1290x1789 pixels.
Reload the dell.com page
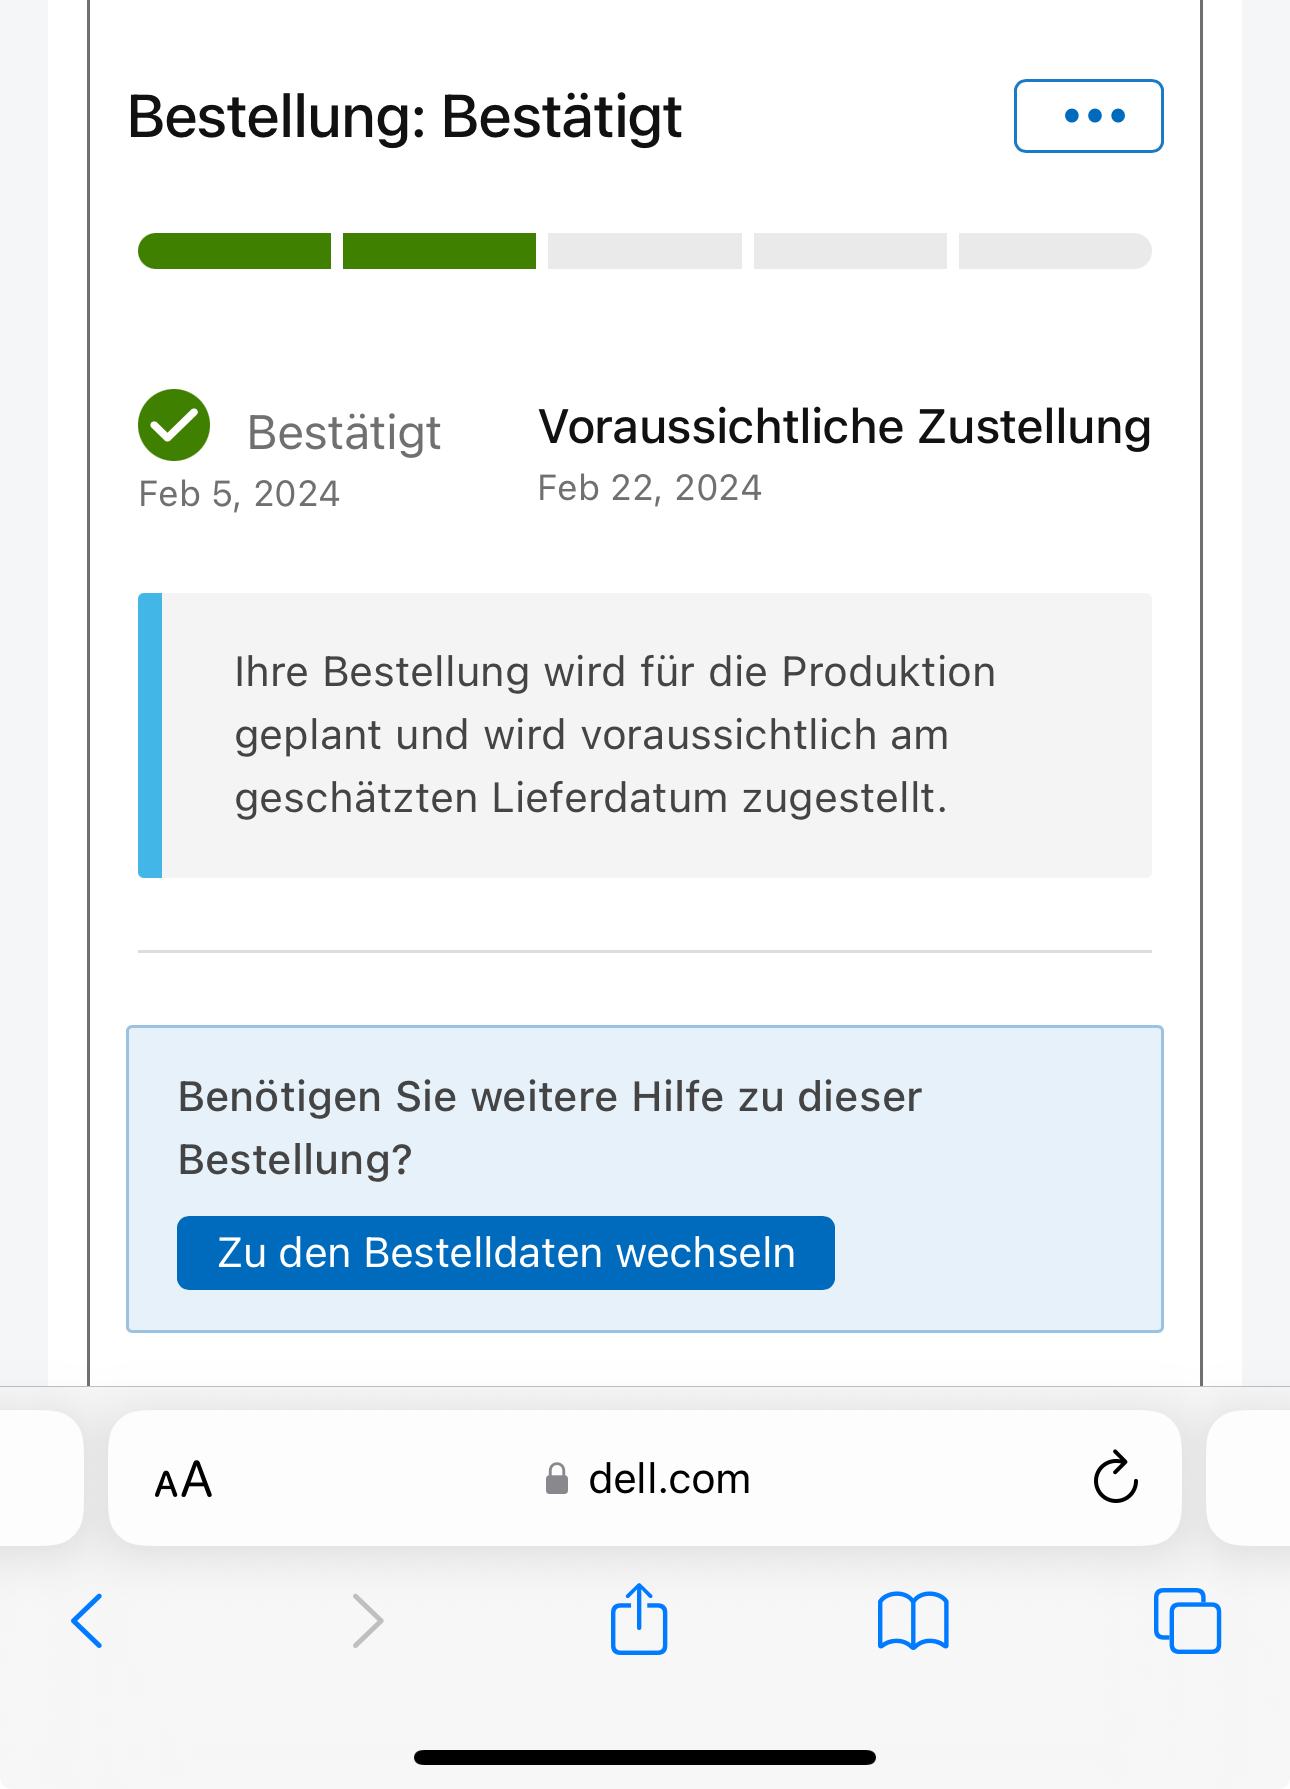point(1115,1478)
